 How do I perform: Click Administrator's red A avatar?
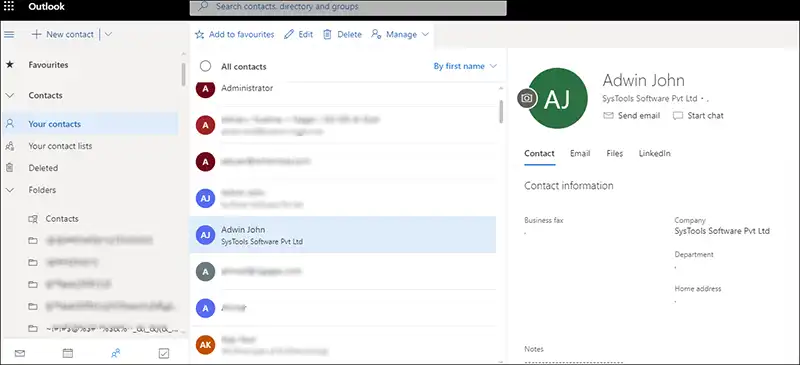coord(205,89)
